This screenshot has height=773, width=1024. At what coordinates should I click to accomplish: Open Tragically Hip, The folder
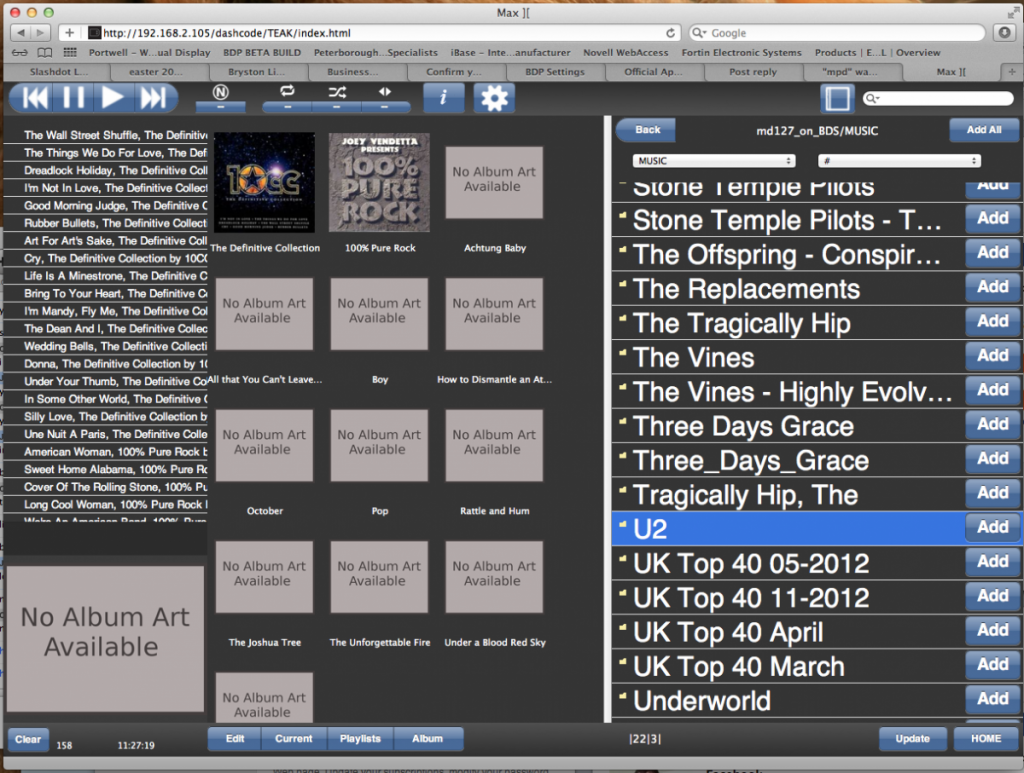tap(788, 495)
